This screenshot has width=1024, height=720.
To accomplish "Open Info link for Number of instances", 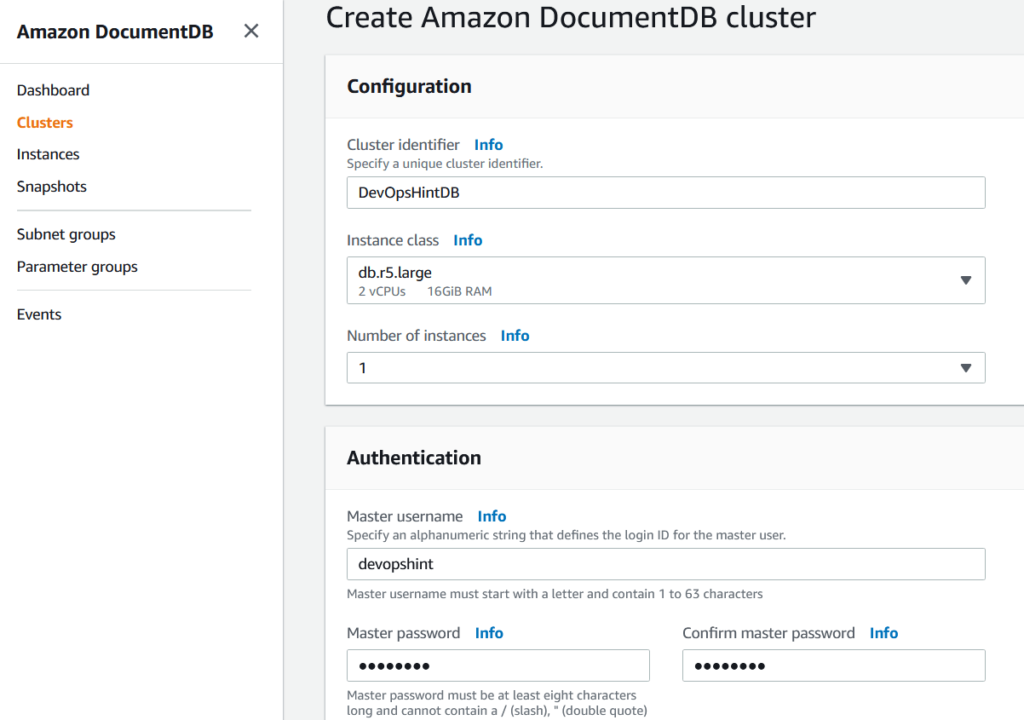I will pyautogui.click(x=515, y=335).
